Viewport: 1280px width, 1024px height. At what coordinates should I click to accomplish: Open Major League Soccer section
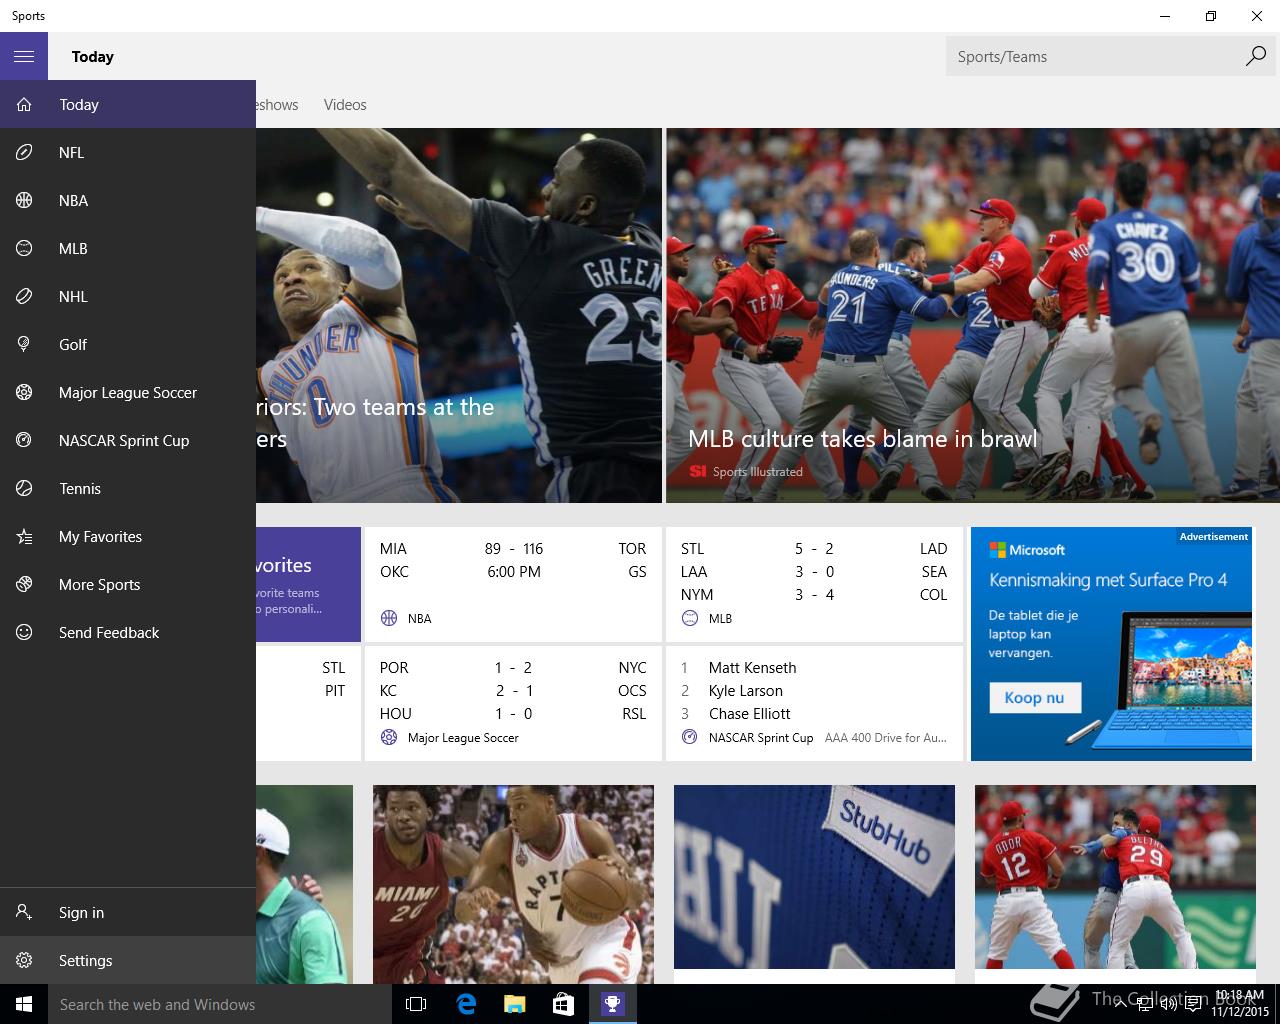[x=128, y=392]
